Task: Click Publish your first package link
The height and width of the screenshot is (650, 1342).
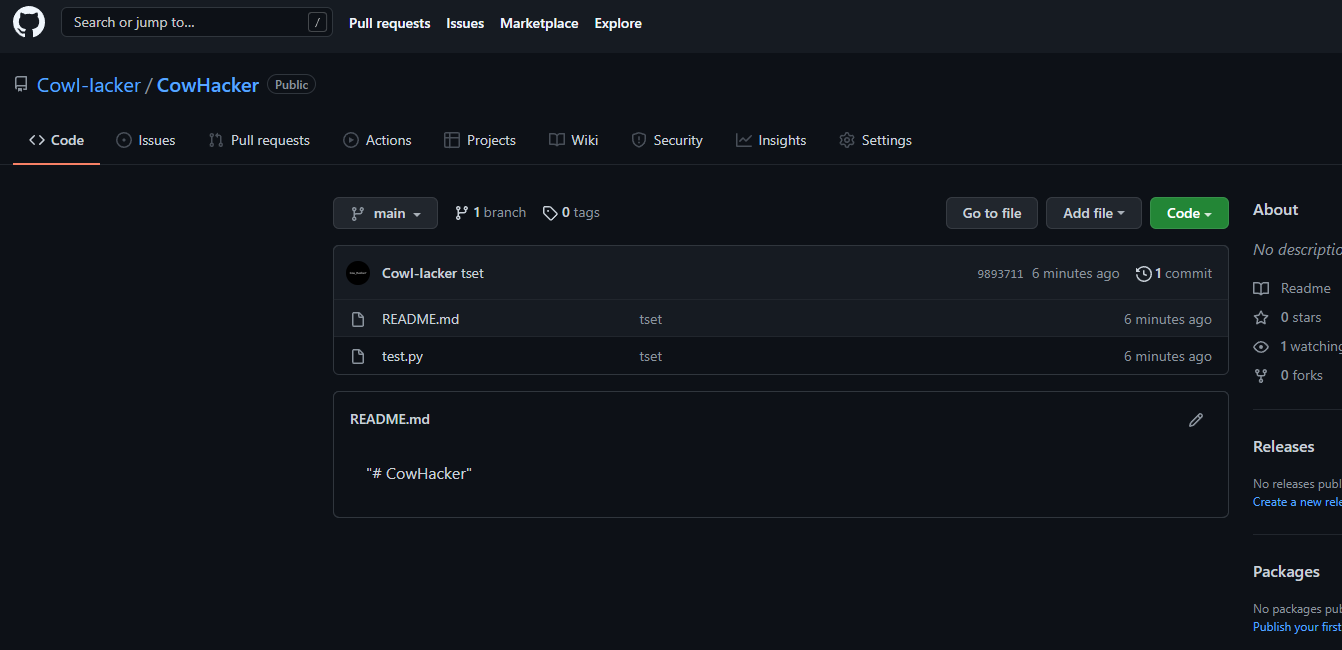Action: coord(1298,627)
